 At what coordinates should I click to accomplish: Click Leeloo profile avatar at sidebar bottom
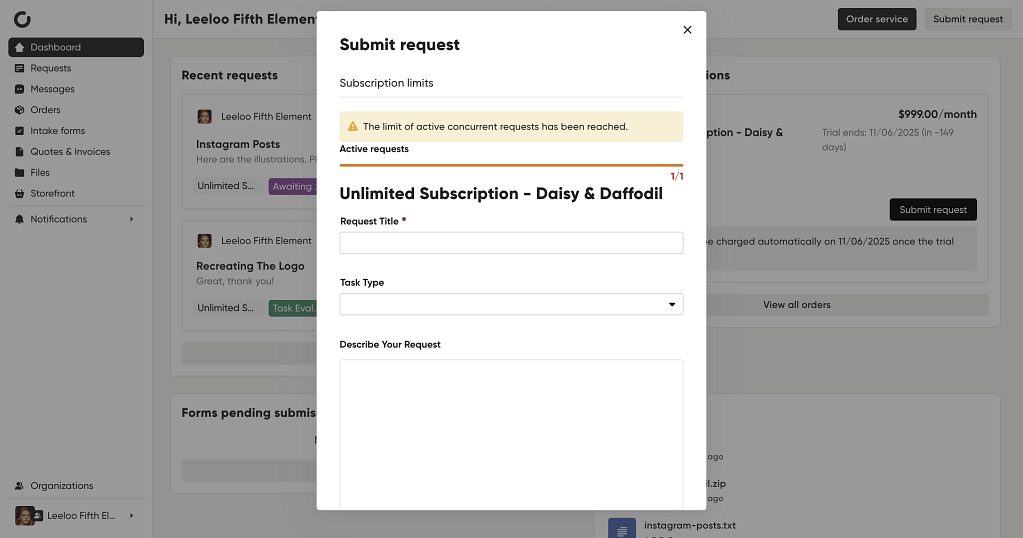coord(25,516)
